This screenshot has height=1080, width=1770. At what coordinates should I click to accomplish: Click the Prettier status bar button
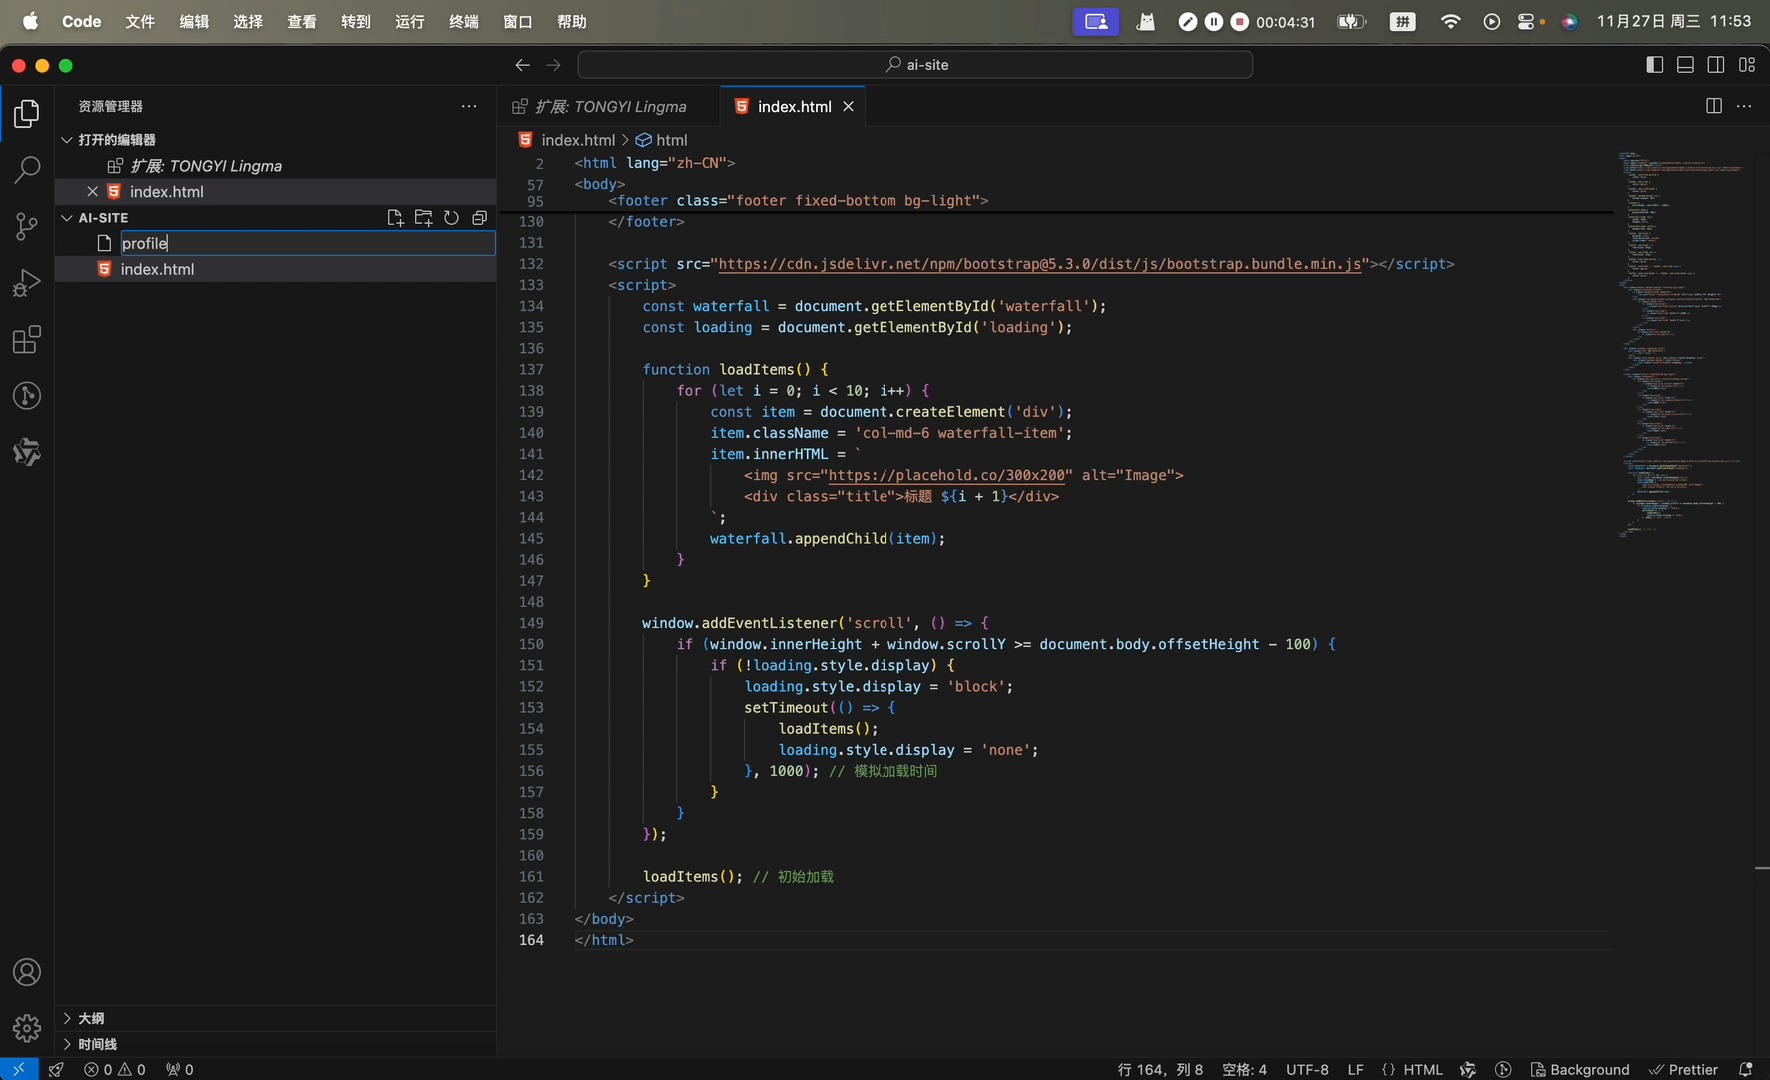coord(1684,1069)
